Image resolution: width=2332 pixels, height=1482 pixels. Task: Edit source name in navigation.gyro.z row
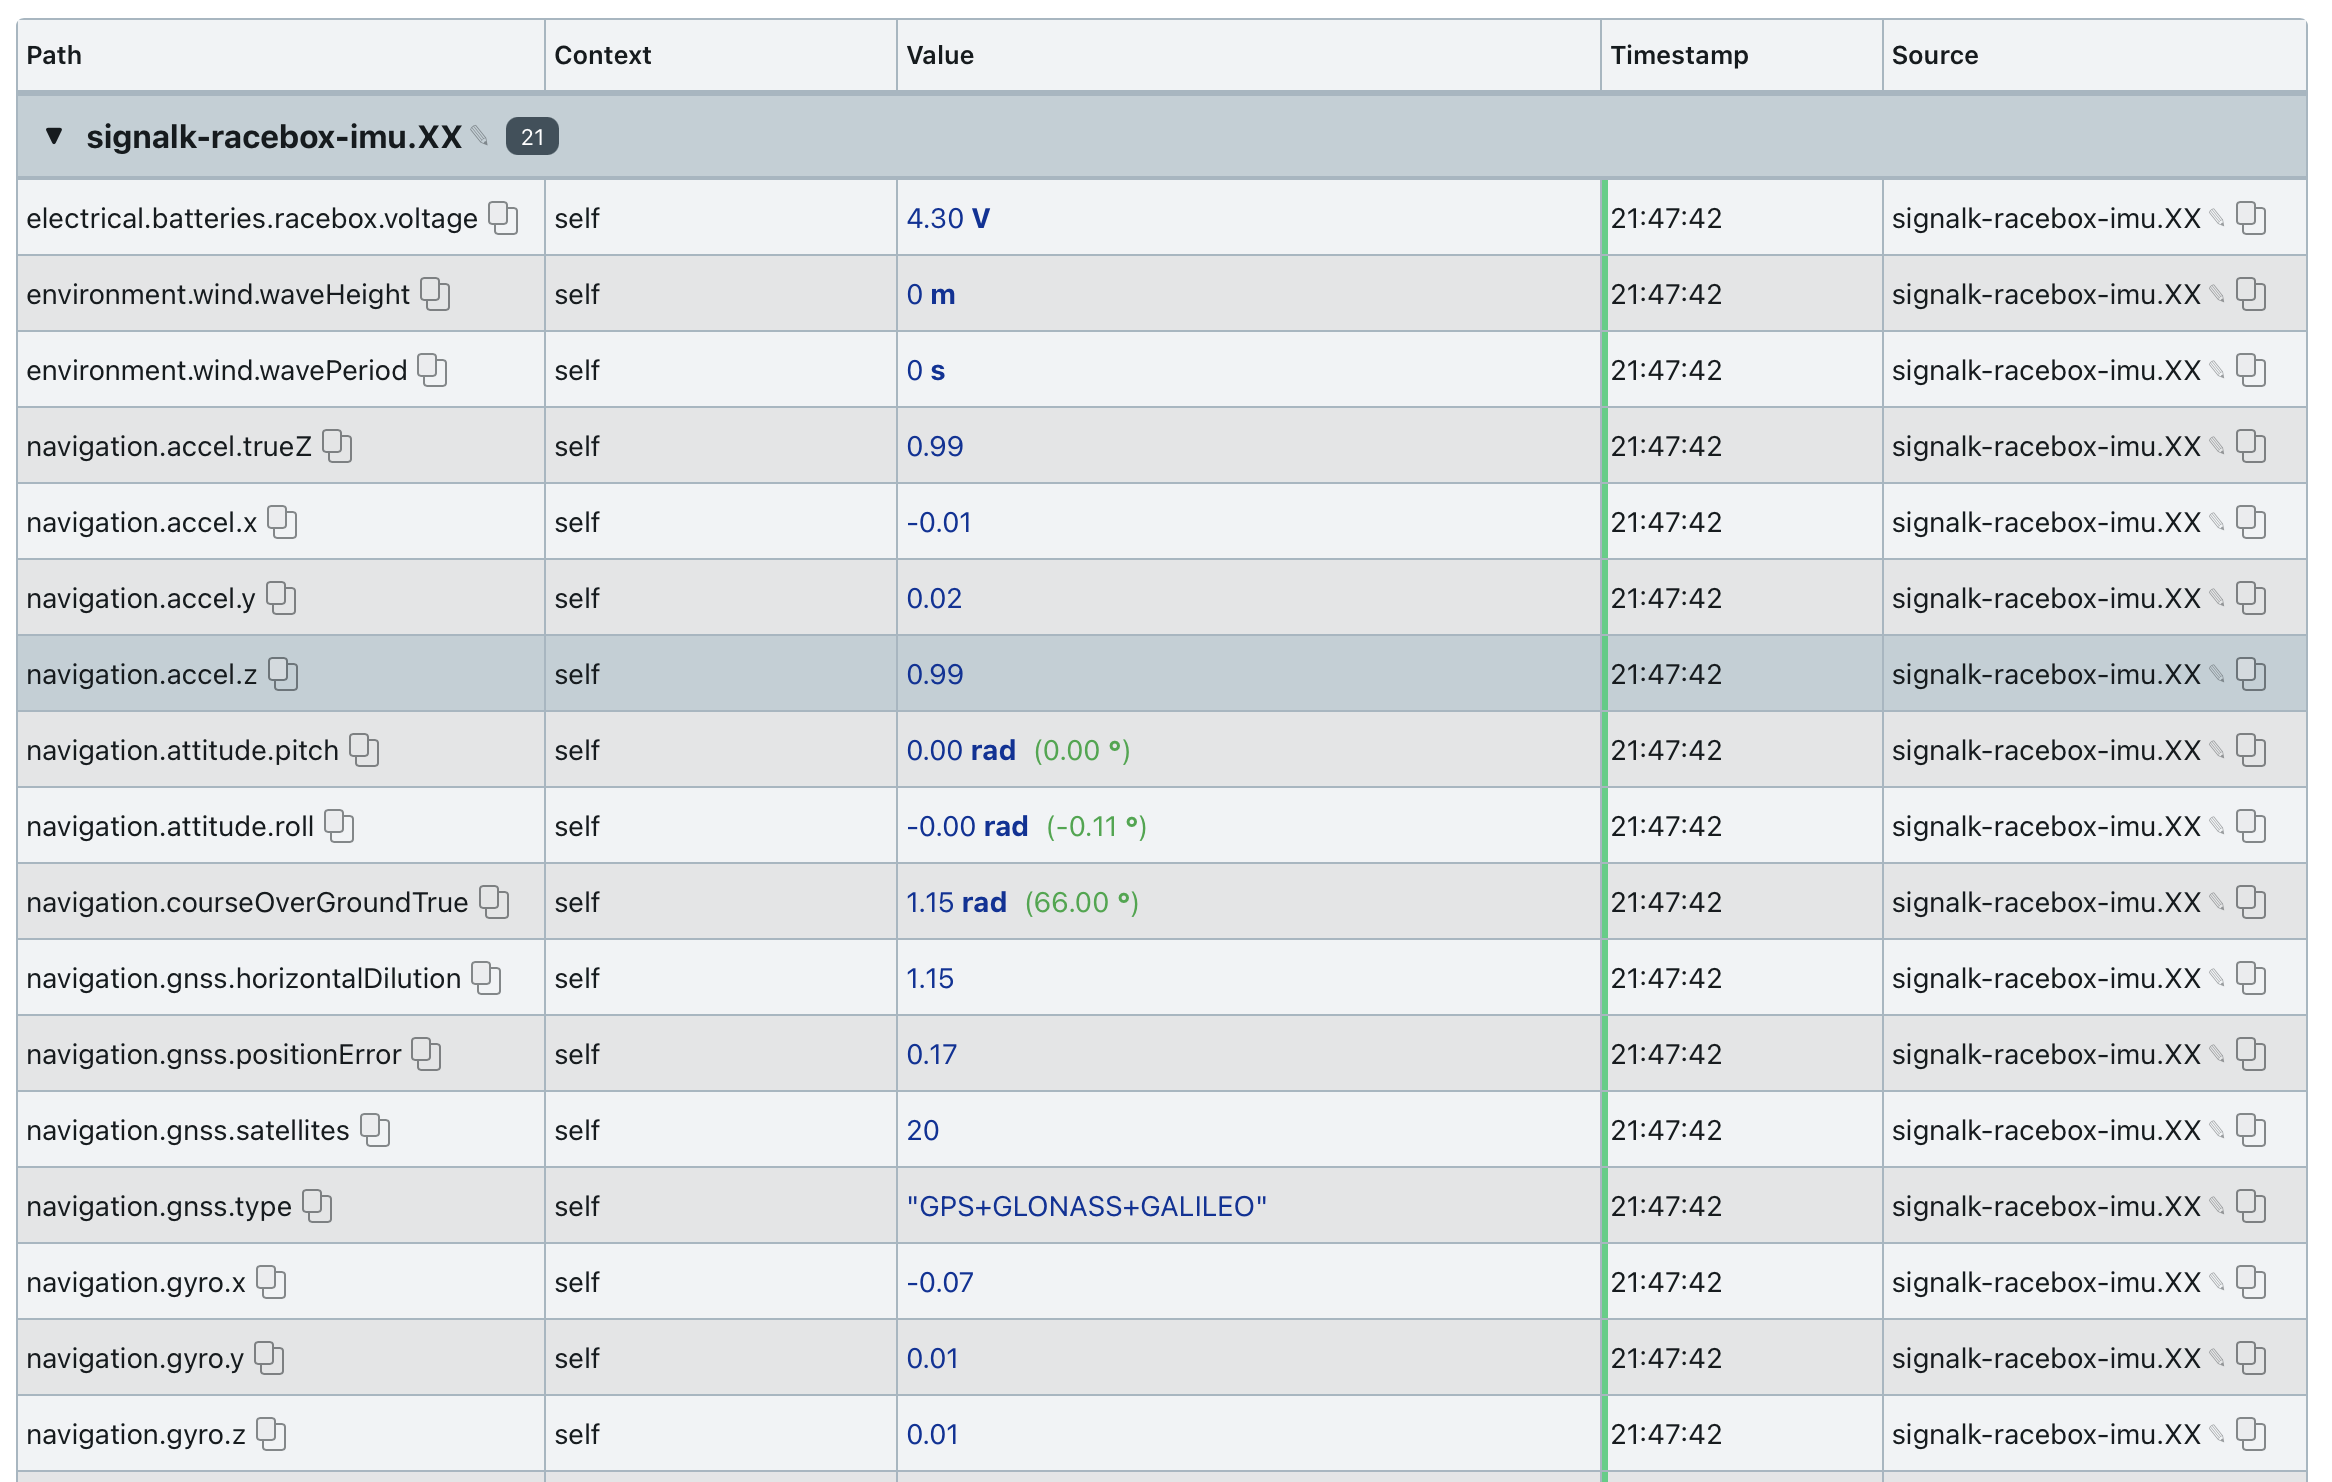click(2217, 1433)
